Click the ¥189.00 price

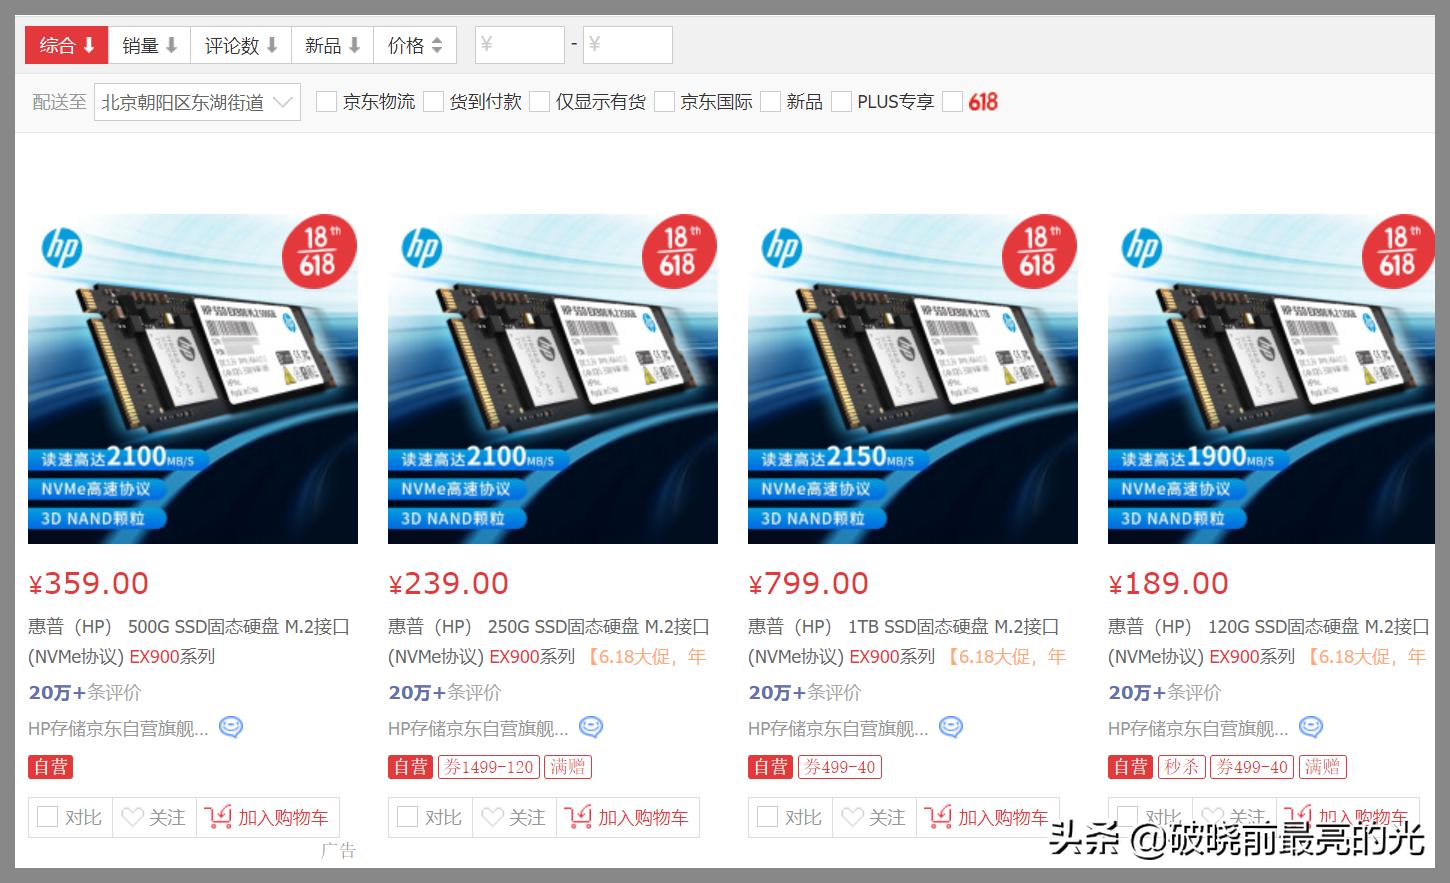pos(1169,583)
